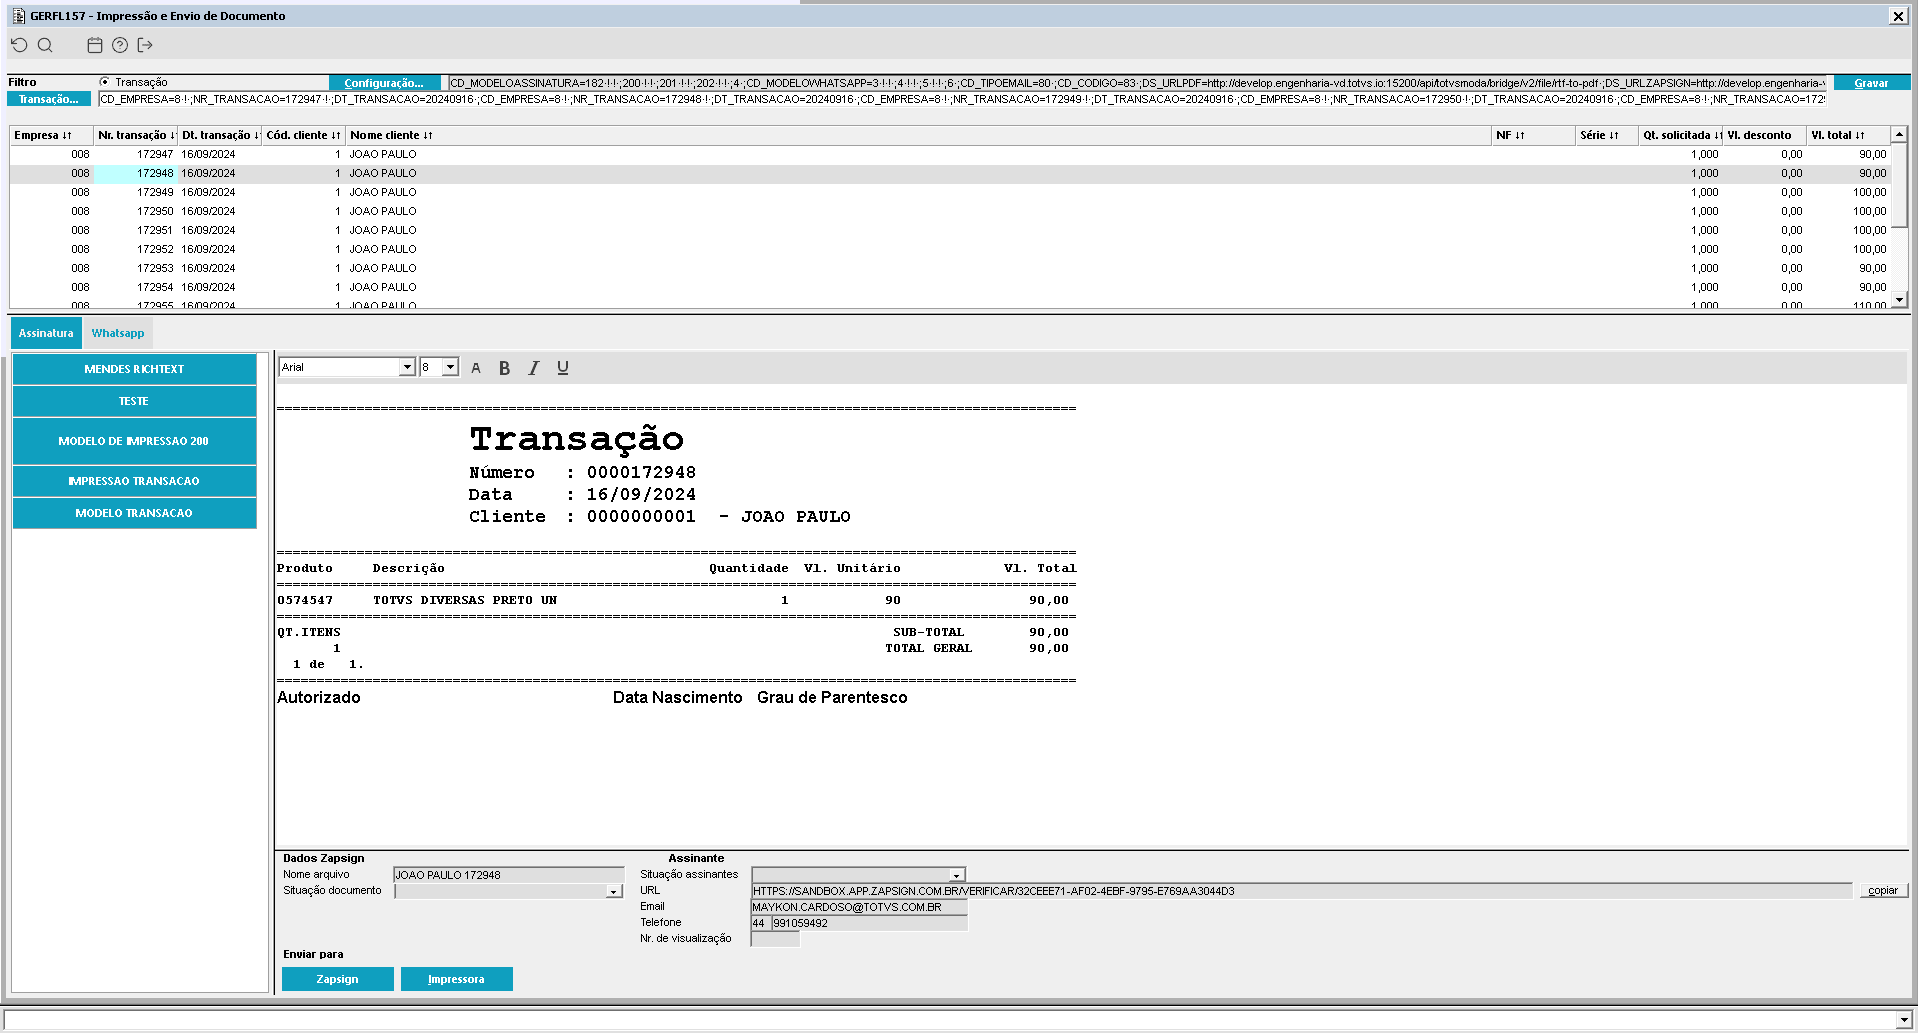Click the Configuração button
1918x1033 pixels.
point(384,83)
